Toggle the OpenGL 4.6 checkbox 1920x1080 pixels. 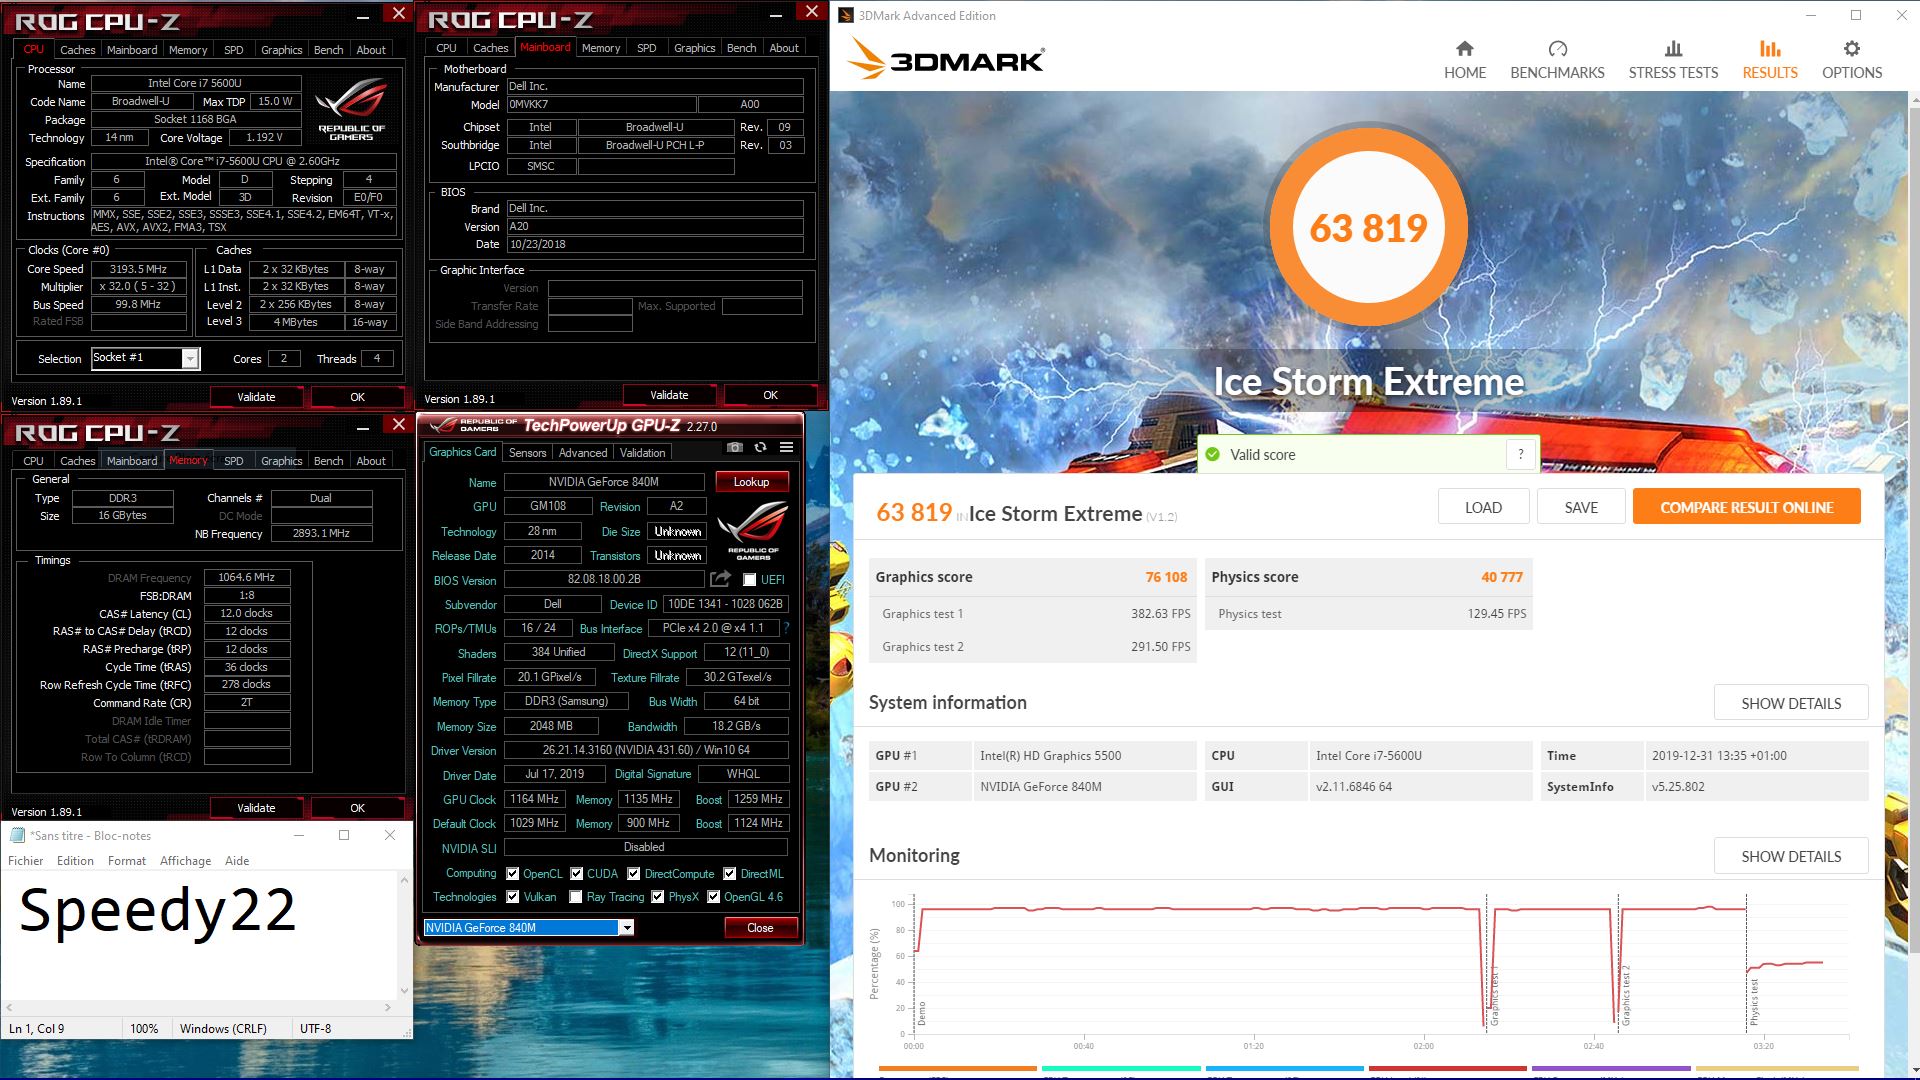tap(713, 897)
